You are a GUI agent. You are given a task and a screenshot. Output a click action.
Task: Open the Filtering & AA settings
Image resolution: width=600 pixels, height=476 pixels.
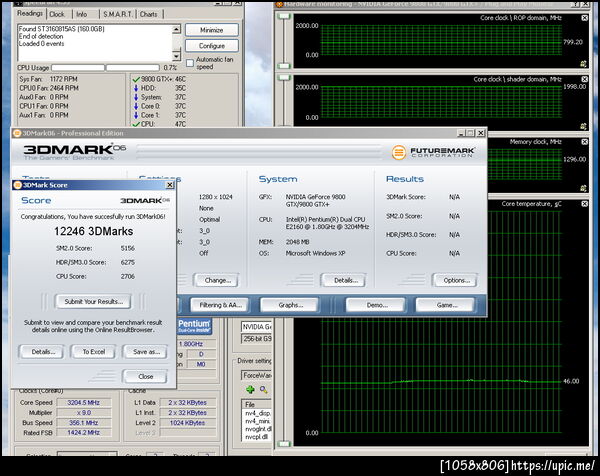(x=220, y=305)
